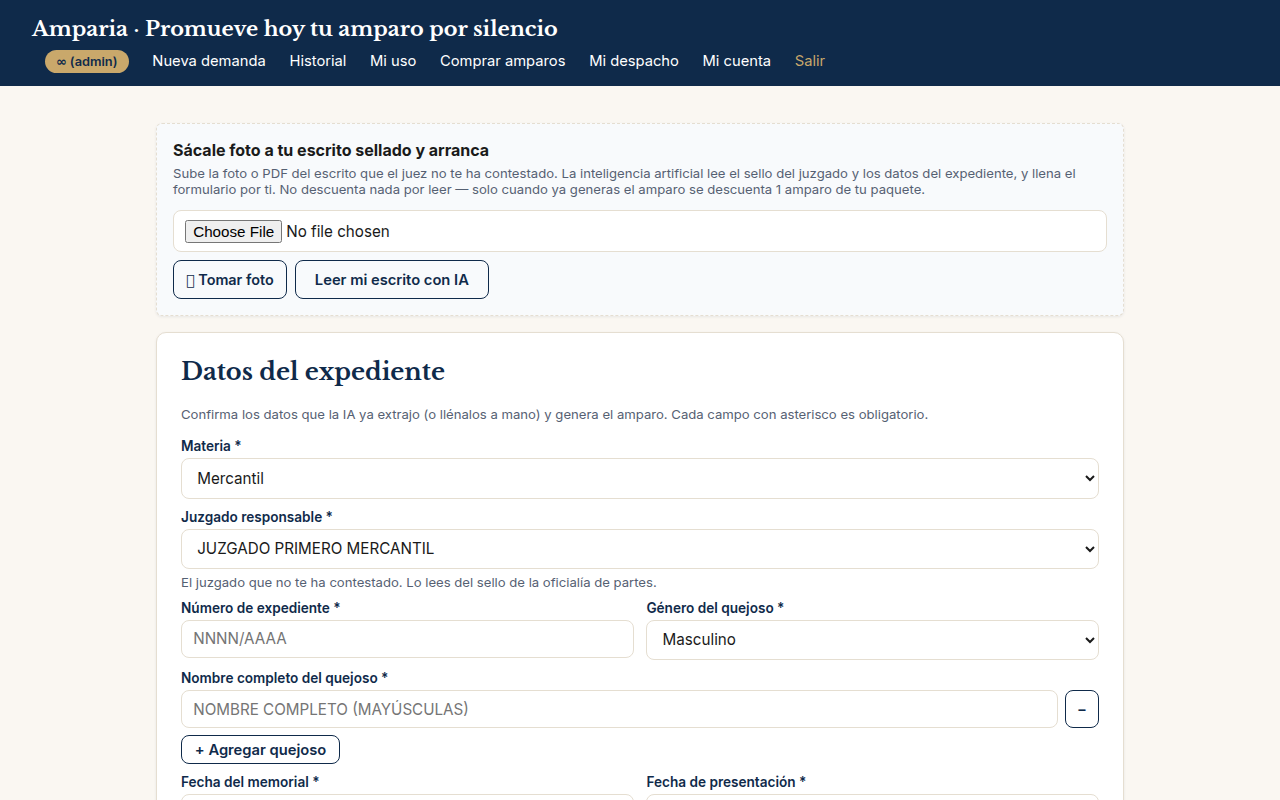The height and width of the screenshot is (800, 1280).
Task: Click the 'Datos del expediente' heading
Action: (x=313, y=371)
